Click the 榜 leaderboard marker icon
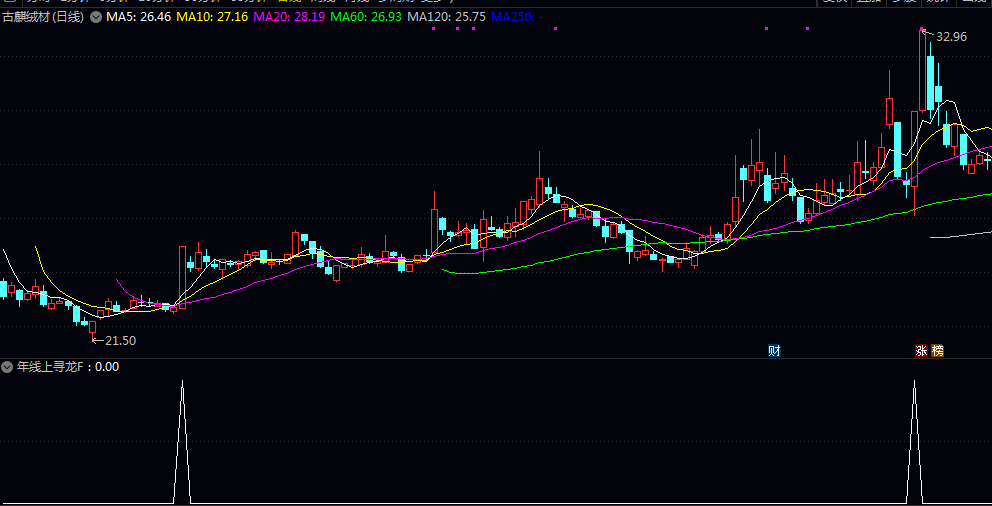This screenshot has height=506, width=992. click(937, 350)
